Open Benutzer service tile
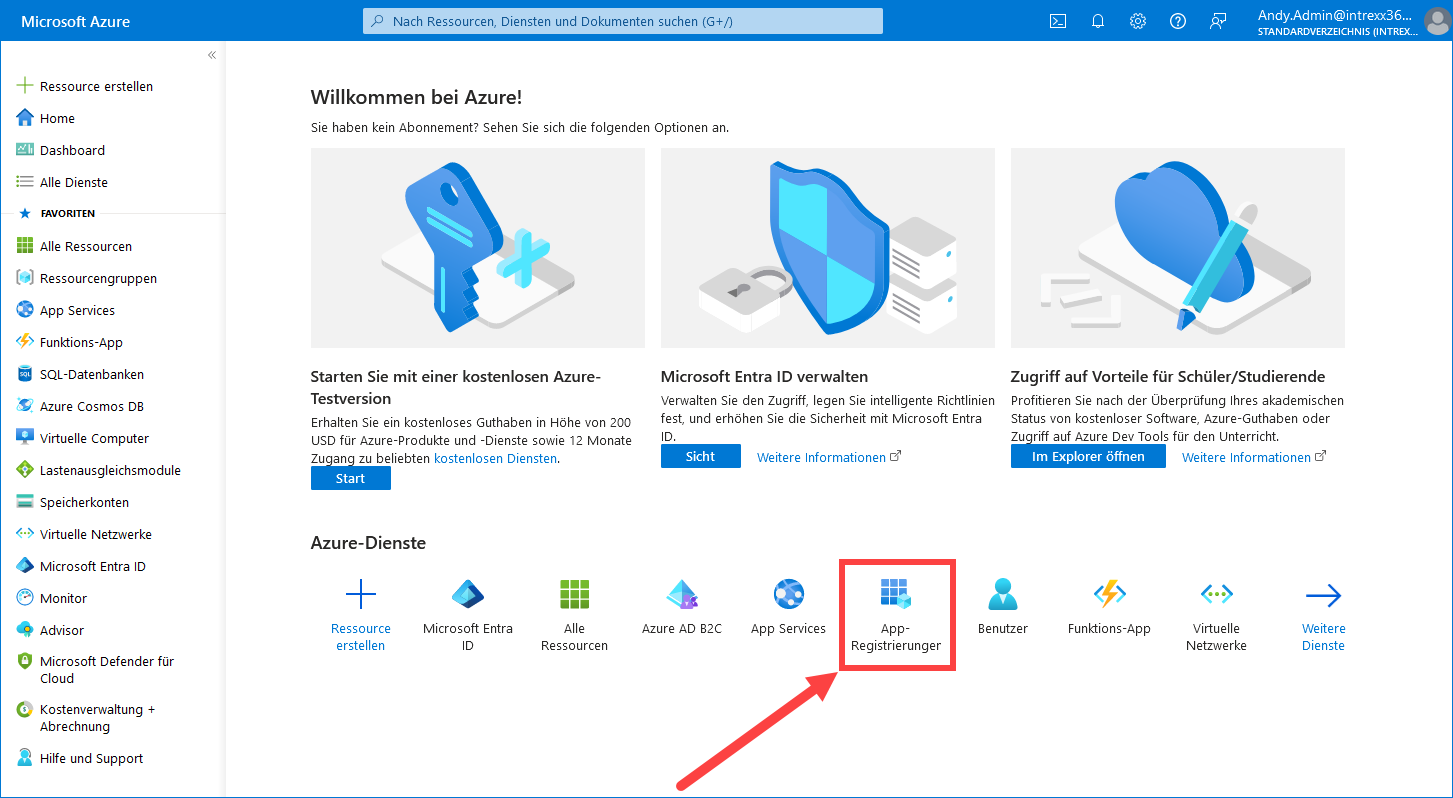Image resolution: width=1453 pixels, height=798 pixels. 1003,608
